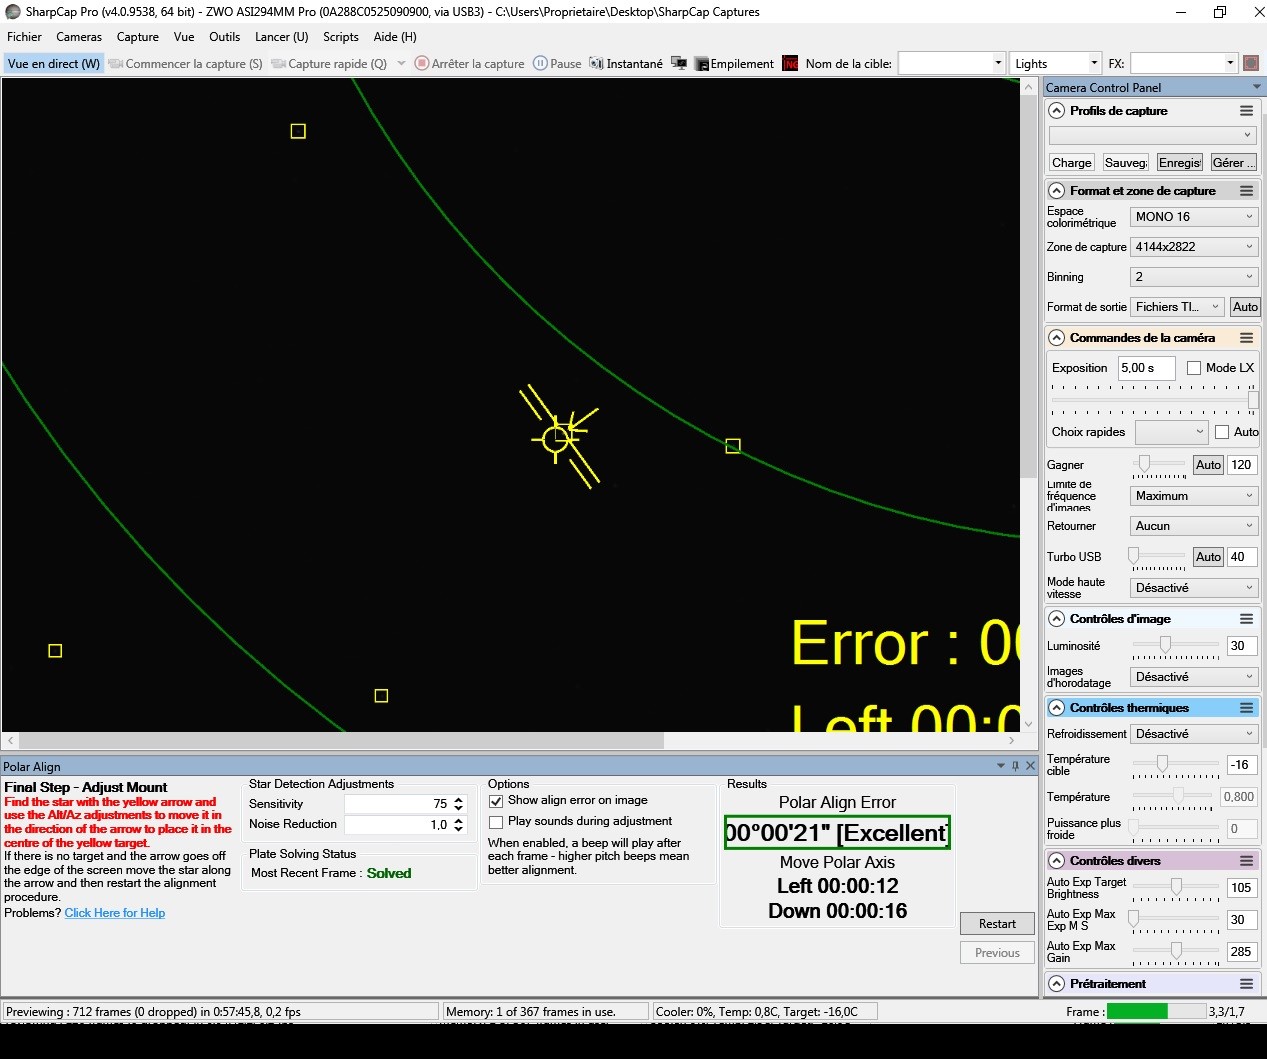Image resolution: width=1267 pixels, height=1059 pixels.
Task: Click the Exposition value input field
Action: 1145,368
